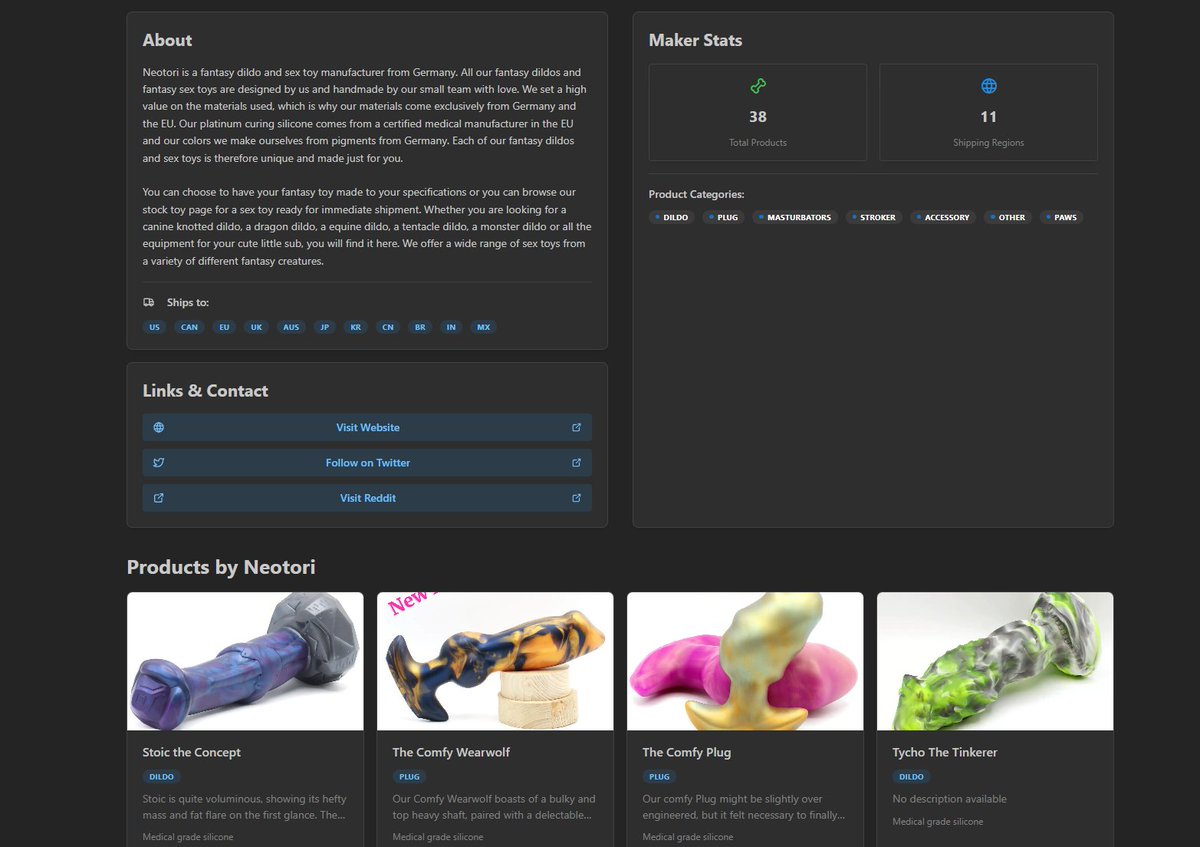The width and height of the screenshot is (1200, 847).
Task: Click the external arrow icon right of Visit Reddit
Action: tap(576, 497)
